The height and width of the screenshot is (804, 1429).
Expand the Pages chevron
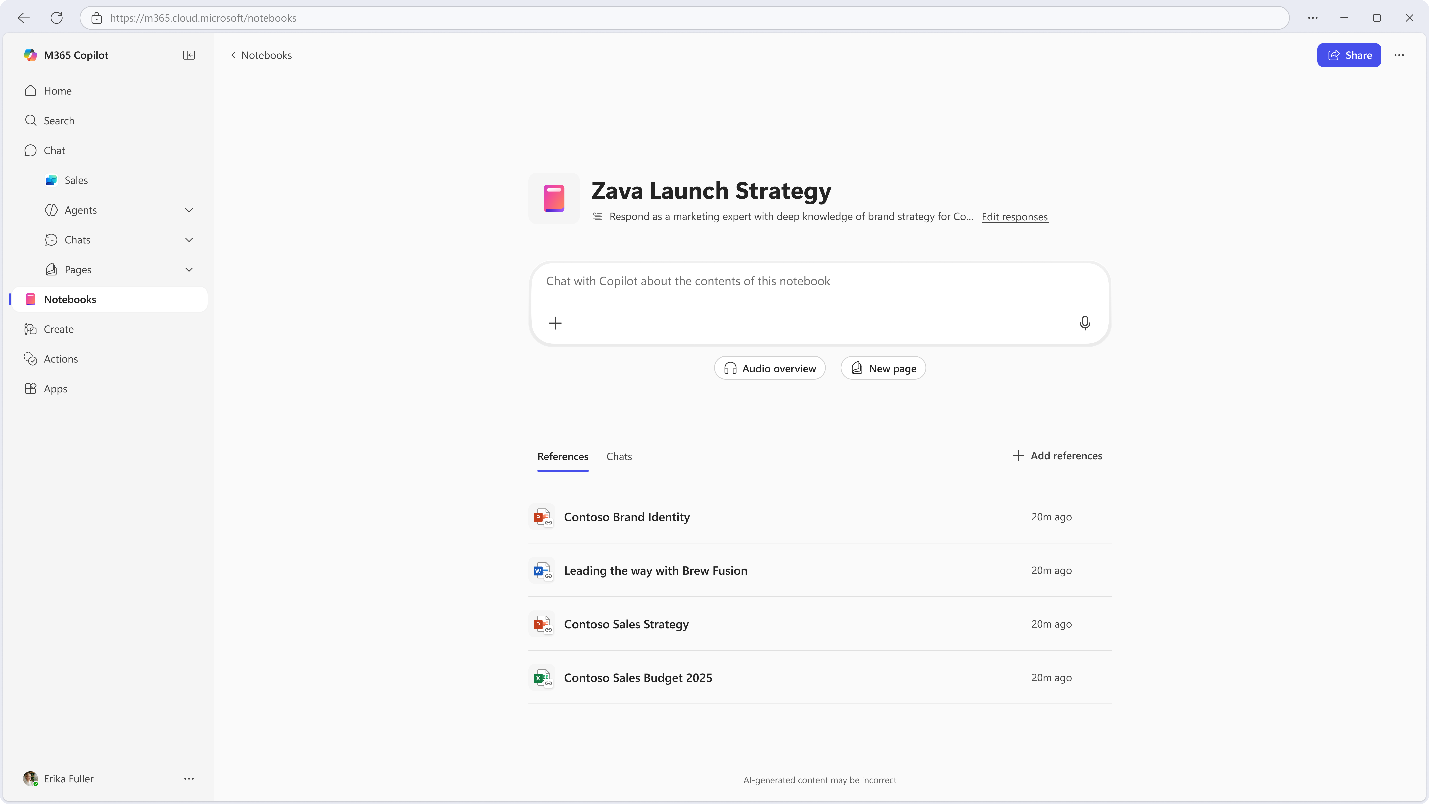pos(189,270)
